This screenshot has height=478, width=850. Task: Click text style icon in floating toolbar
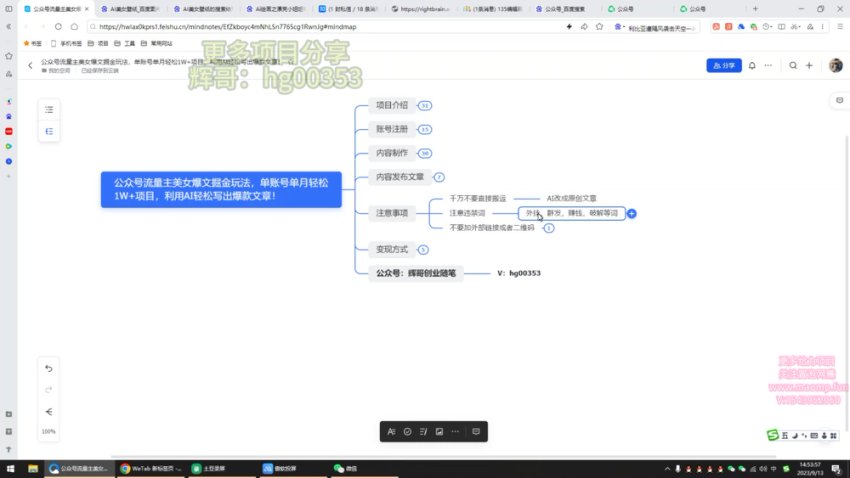391,431
